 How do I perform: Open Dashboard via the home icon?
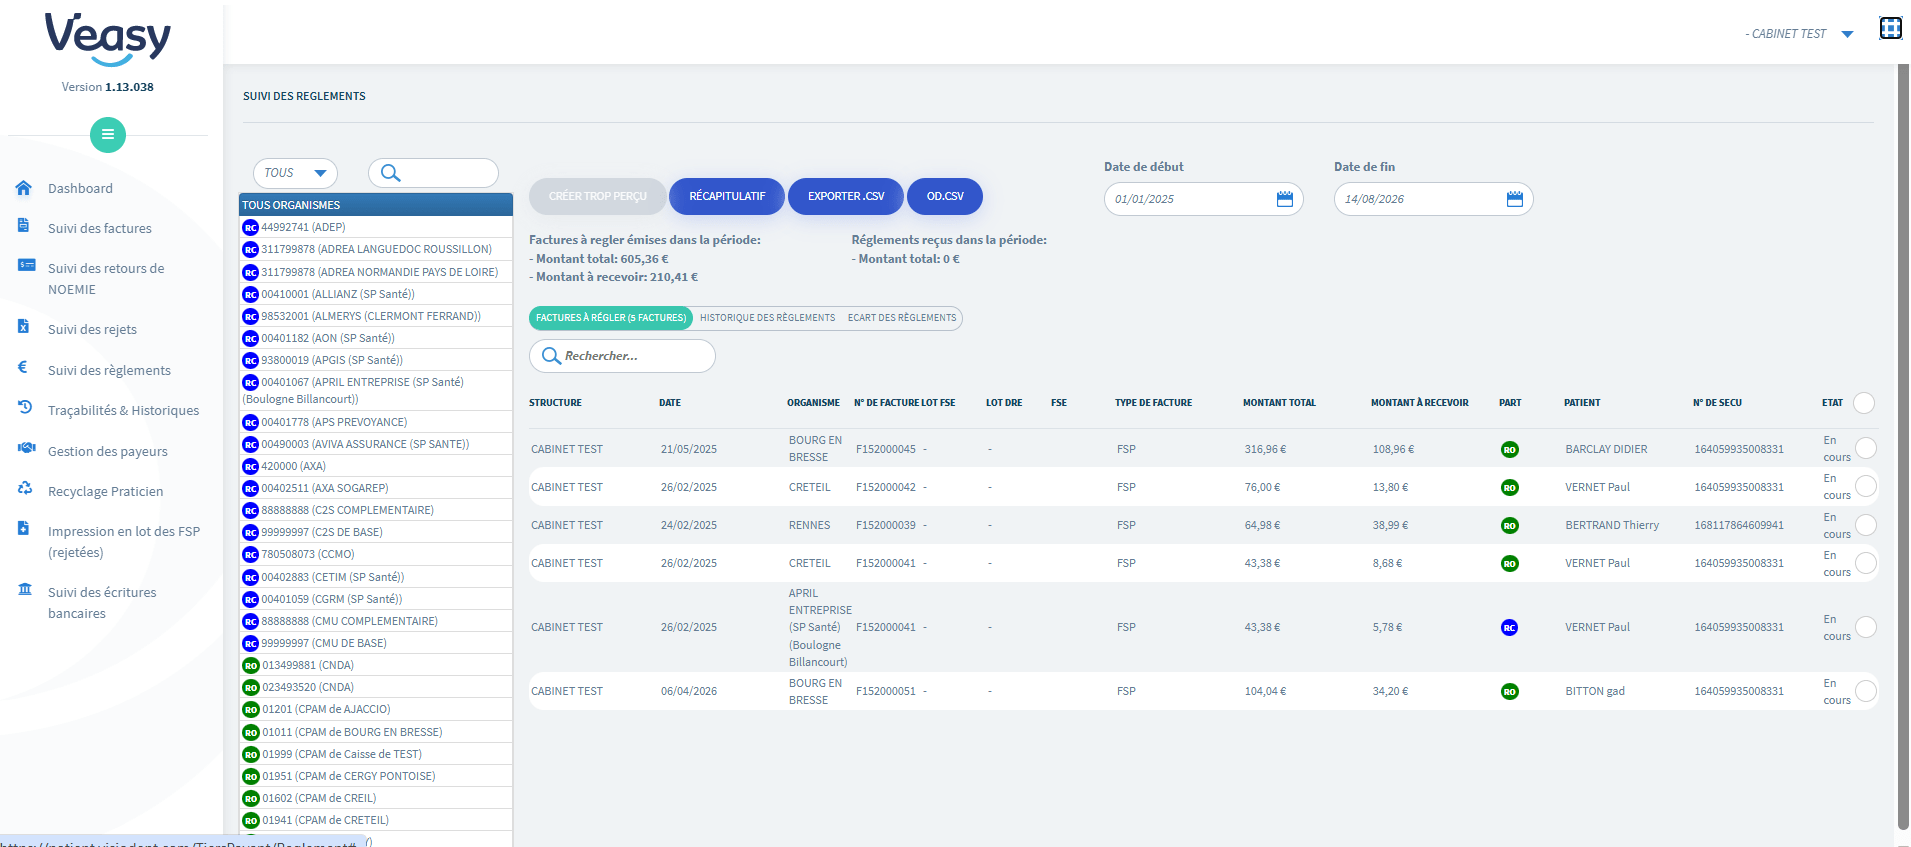coord(24,188)
